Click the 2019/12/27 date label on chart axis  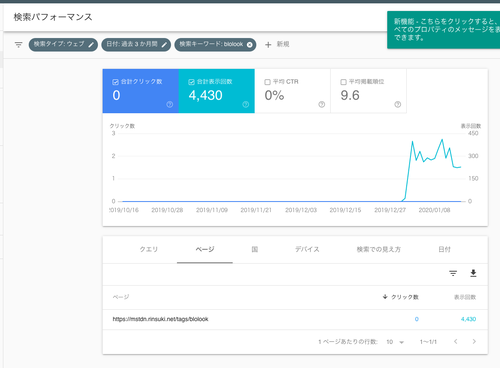point(390,210)
